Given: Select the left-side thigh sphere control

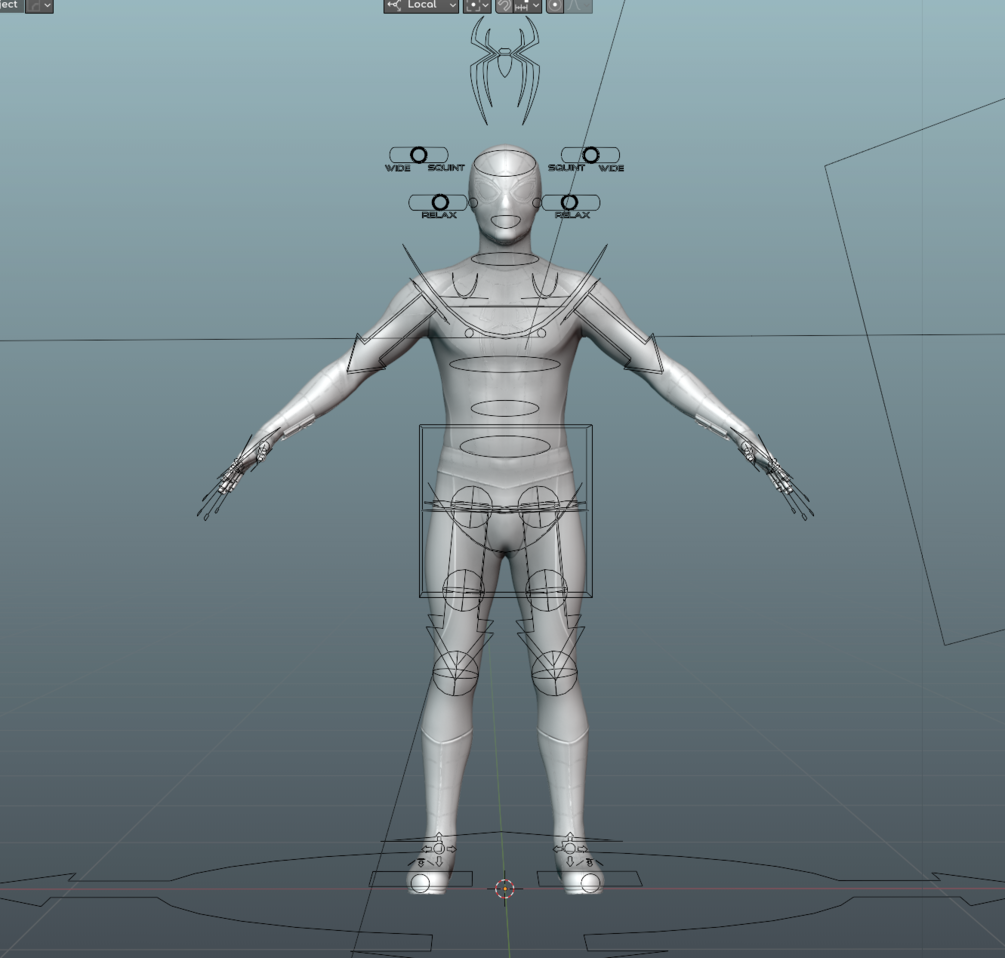Looking at the screenshot, I should tap(463, 590).
